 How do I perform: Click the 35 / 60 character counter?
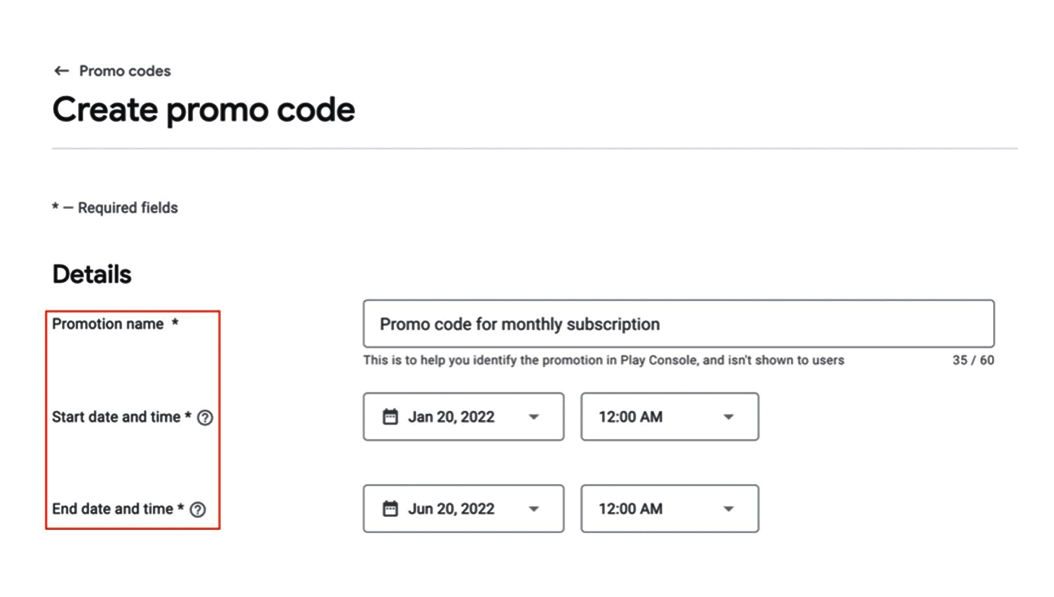[x=973, y=360]
